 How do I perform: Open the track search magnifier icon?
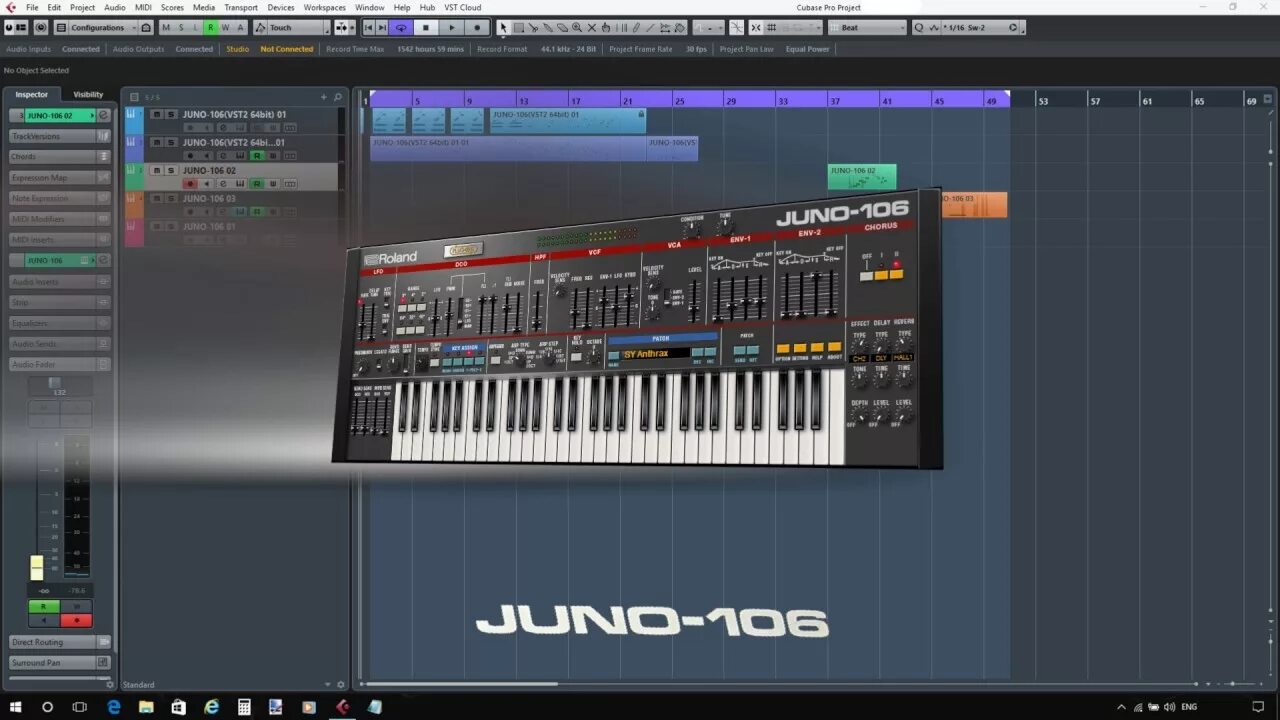tap(338, 97)
